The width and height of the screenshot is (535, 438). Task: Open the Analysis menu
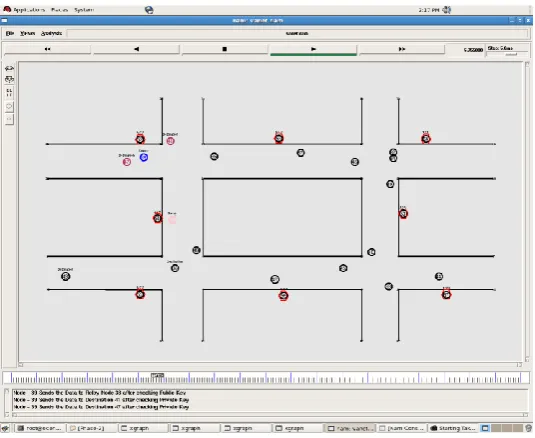click(x=52, y=33)
